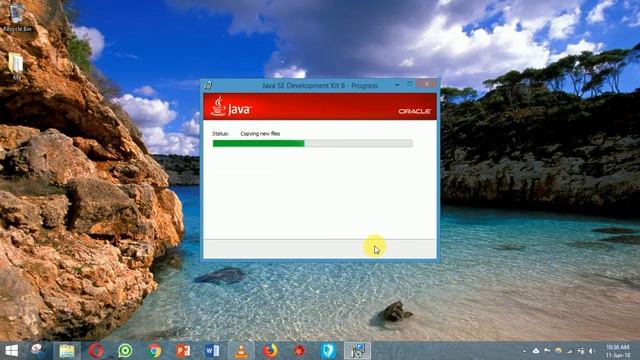Open the red splat icon in taskbar
Screen dimensions: 640x360
point(299,351)
